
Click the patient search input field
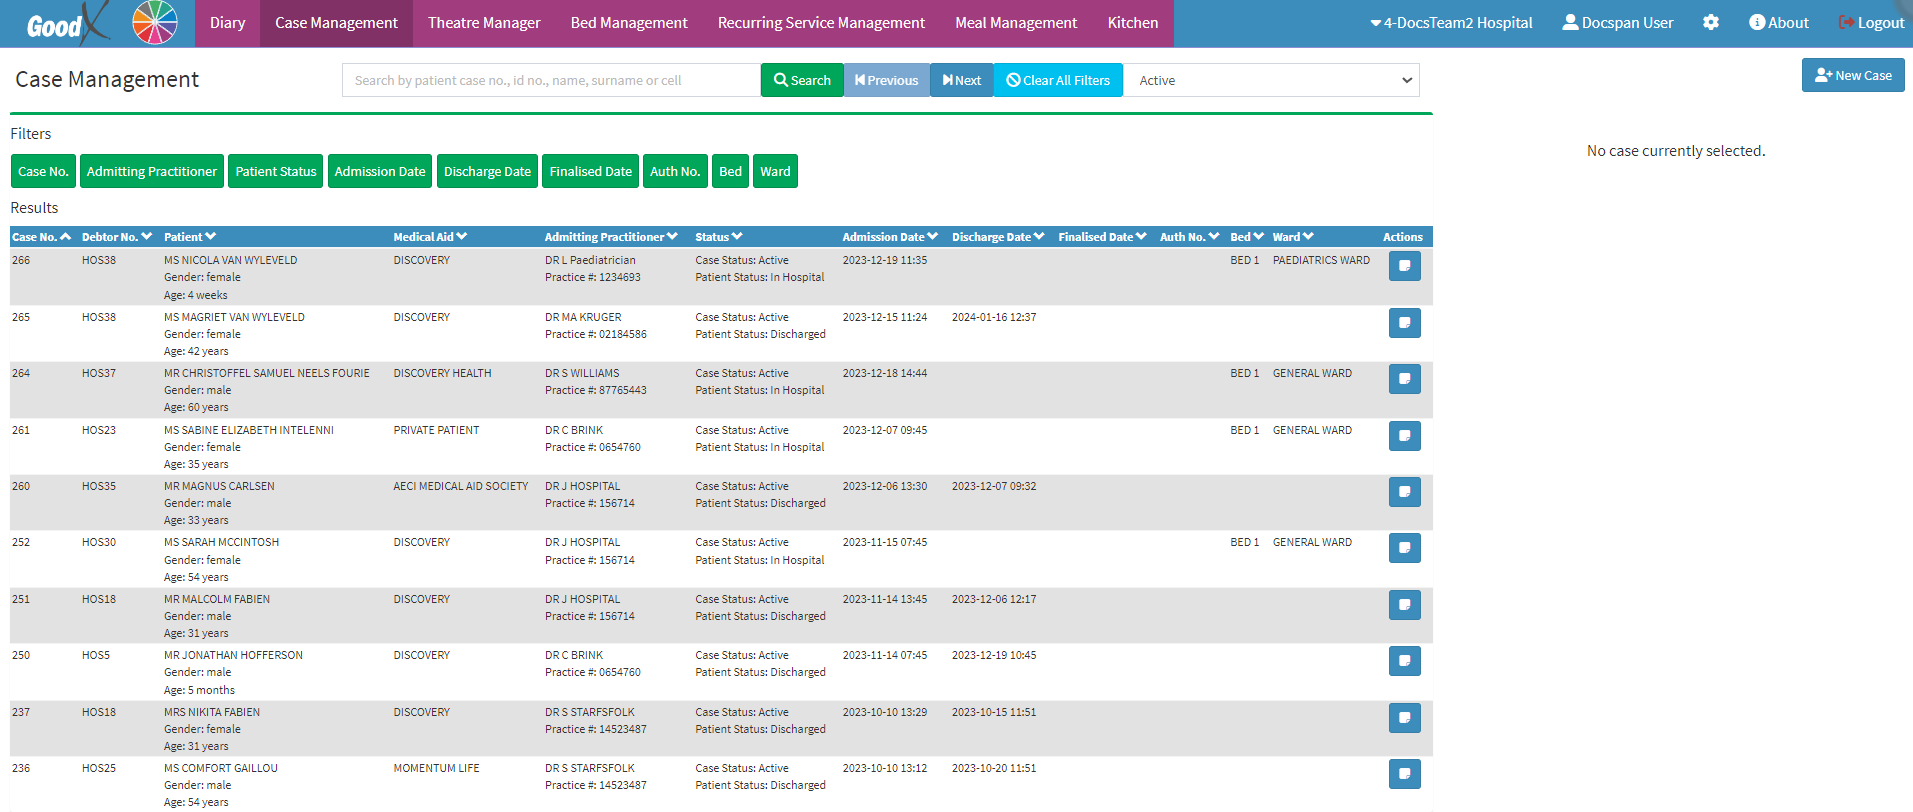tap(551, 80)
